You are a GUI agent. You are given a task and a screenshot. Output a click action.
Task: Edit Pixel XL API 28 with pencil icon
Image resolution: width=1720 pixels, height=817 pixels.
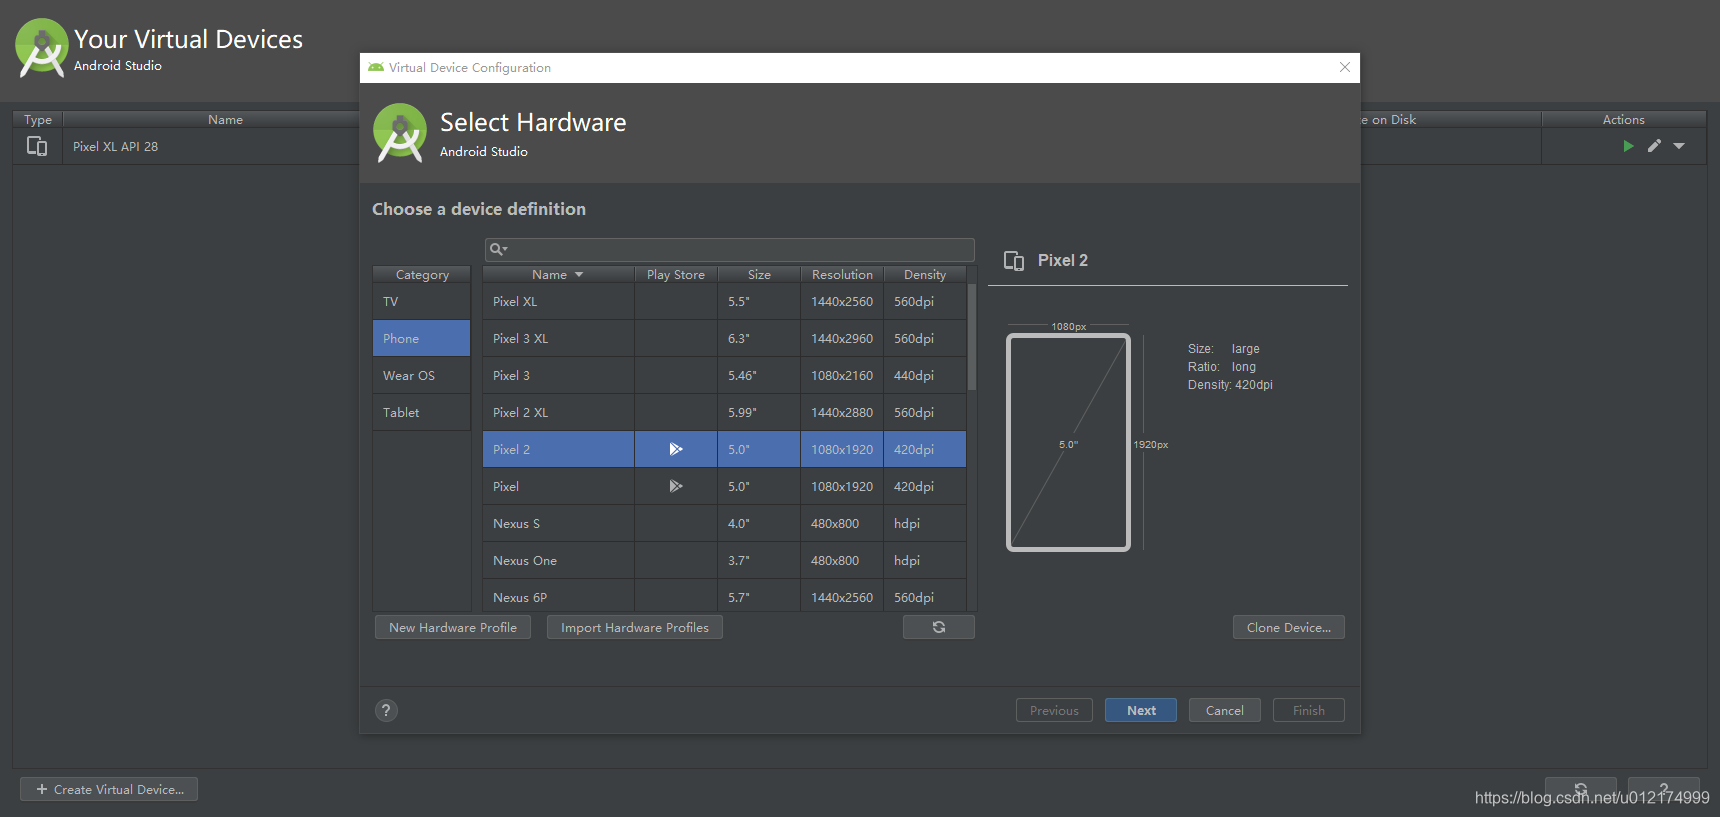[1654, 146]
